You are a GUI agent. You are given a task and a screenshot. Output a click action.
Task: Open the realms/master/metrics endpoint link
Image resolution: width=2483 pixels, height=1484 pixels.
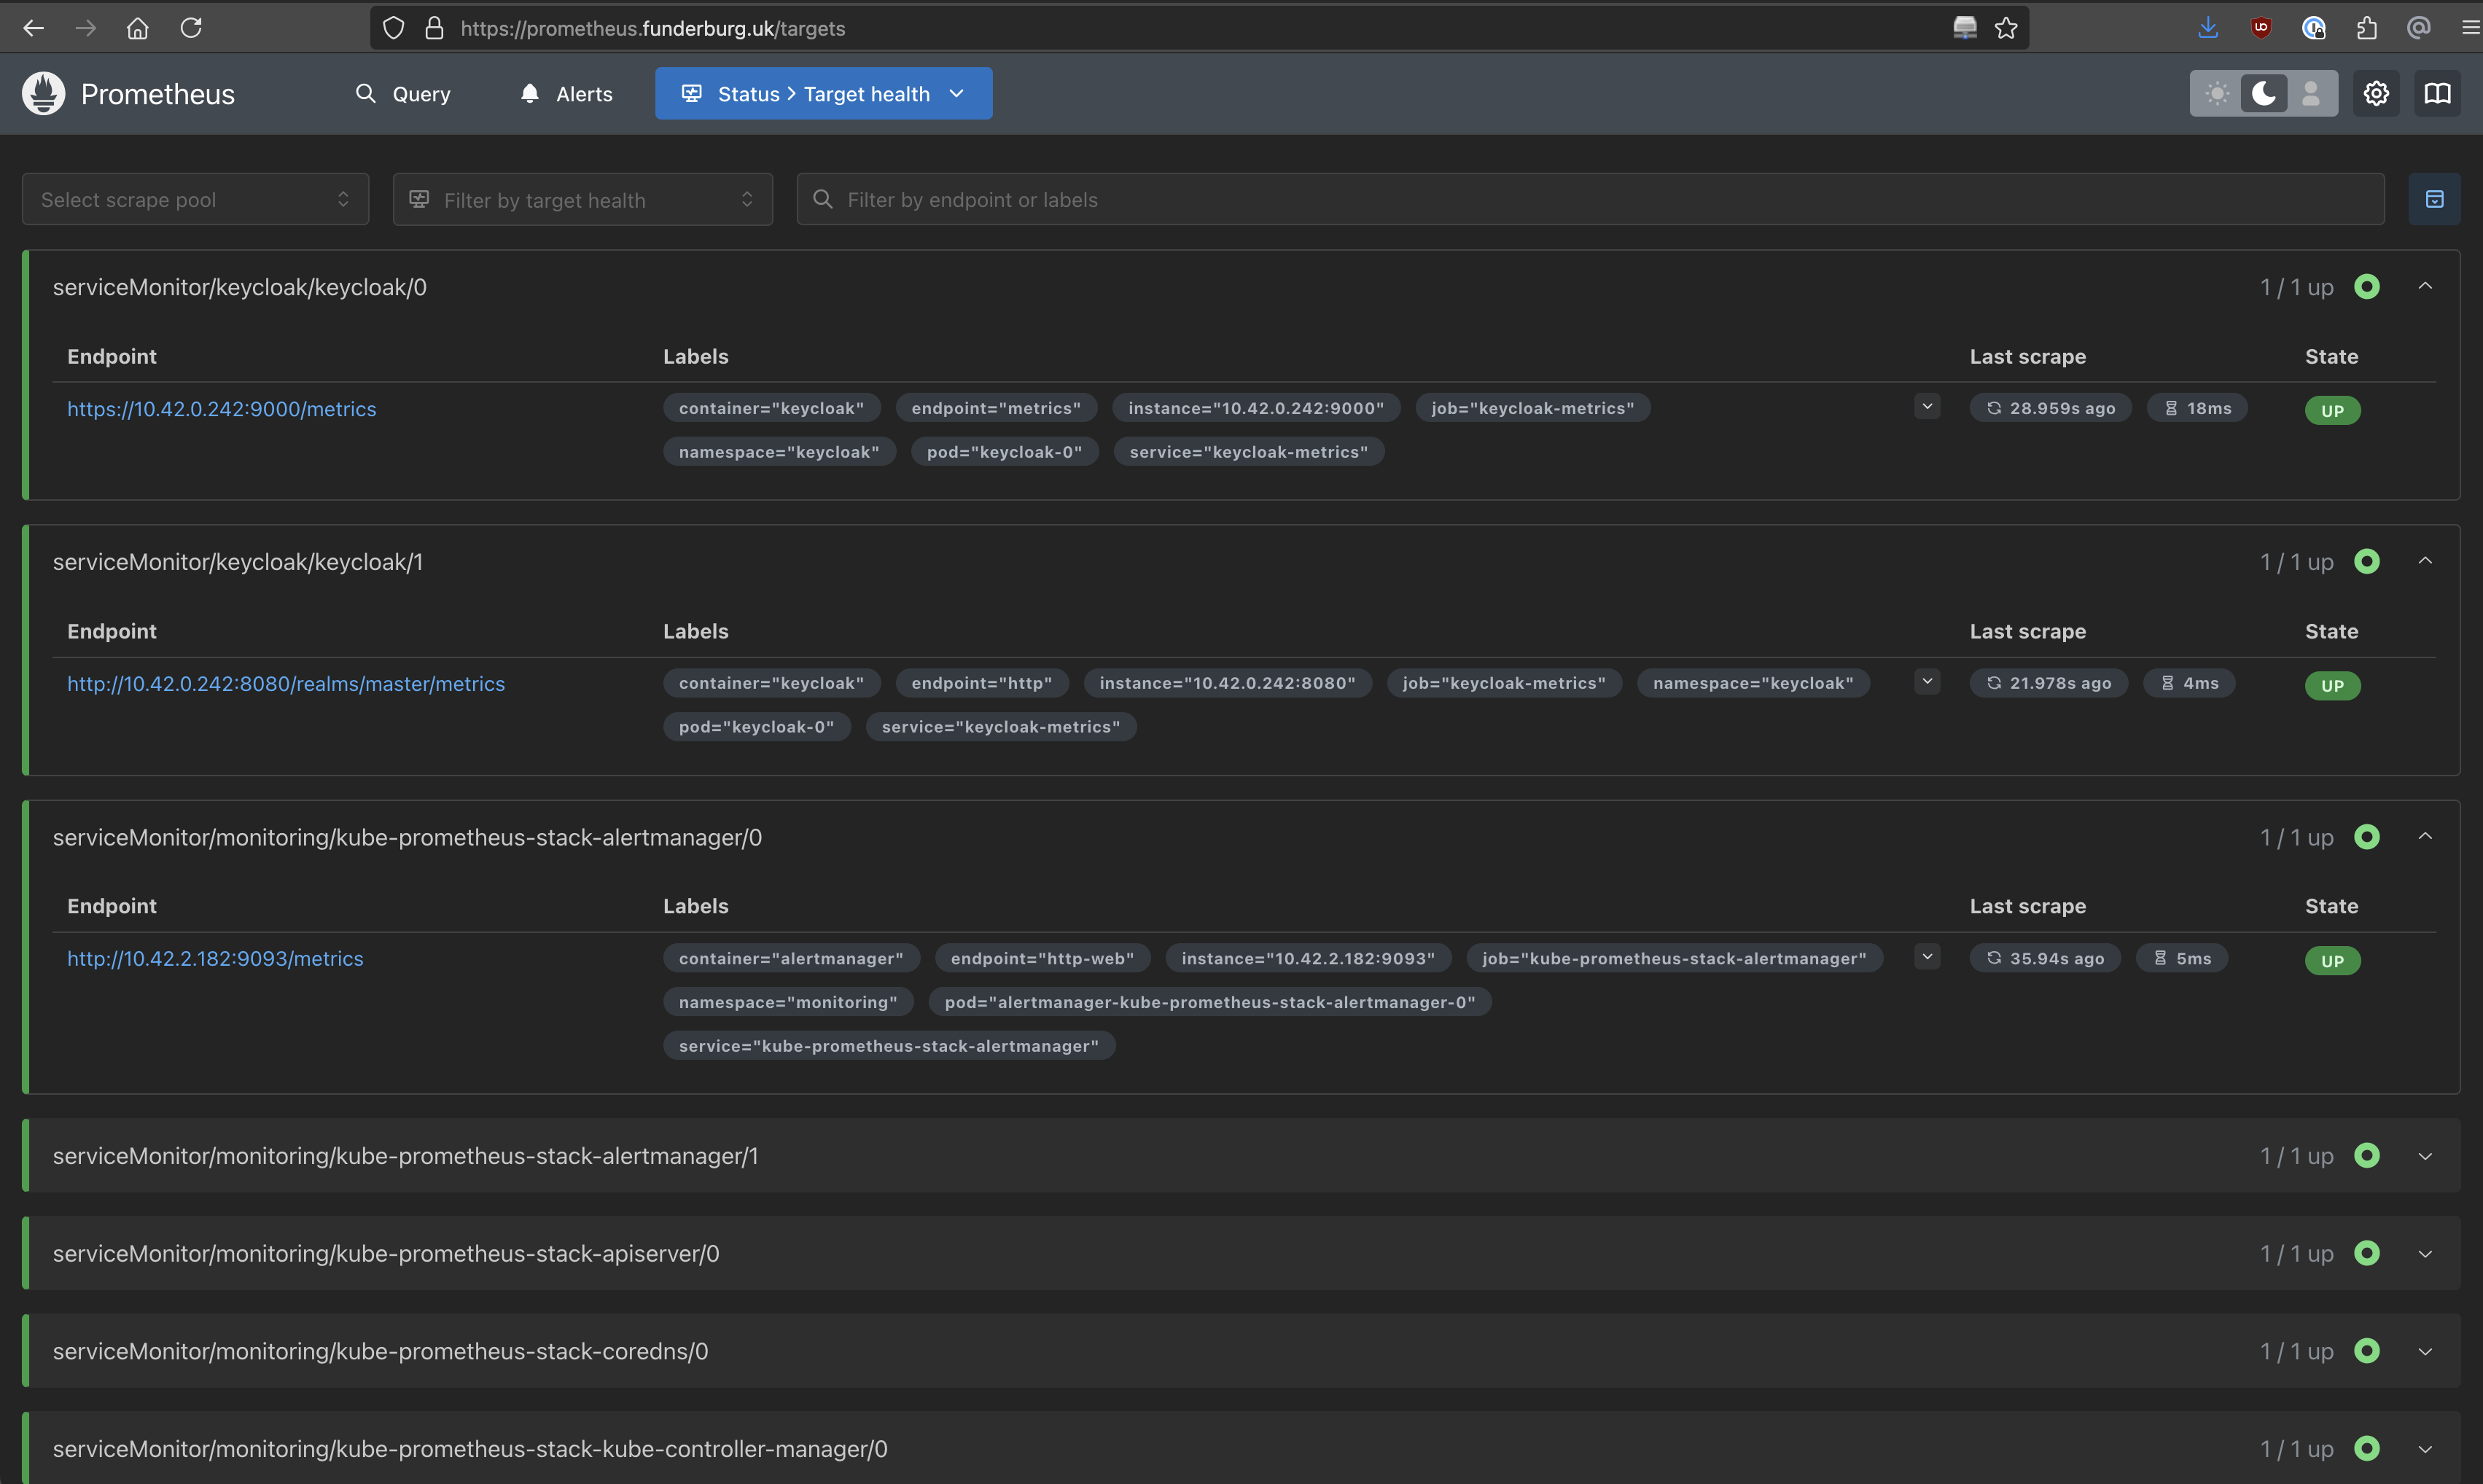[286, 684]
